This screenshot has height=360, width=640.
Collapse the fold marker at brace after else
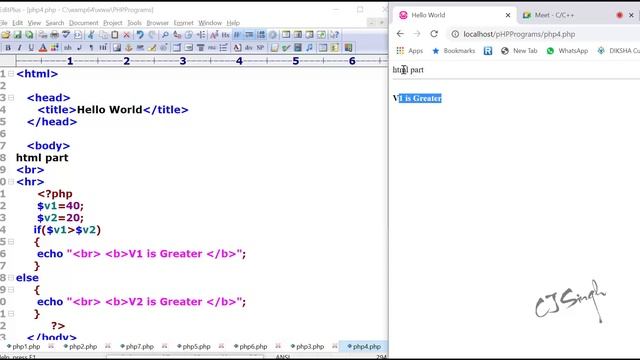[11, 290]
